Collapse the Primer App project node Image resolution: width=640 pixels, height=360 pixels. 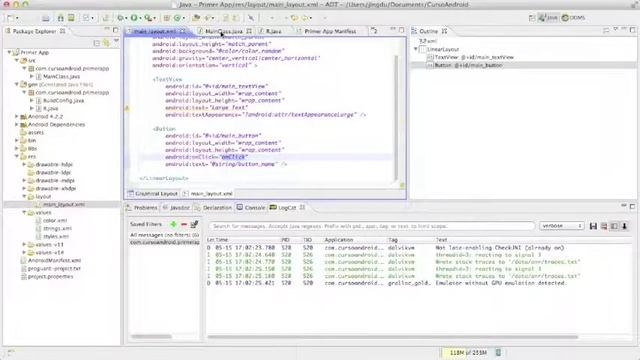tap(9, 53)
